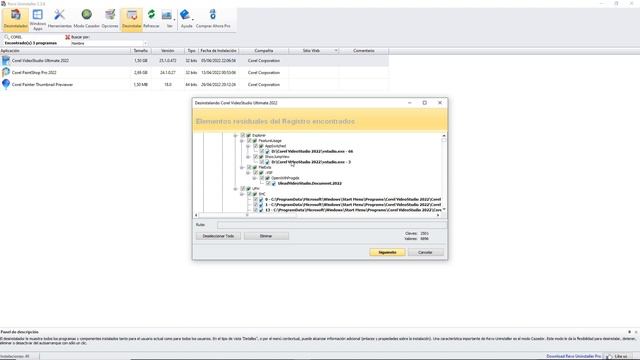The height and width of the screenshot is (360, 640).
Task: Click registry tree scroll right arrow
Action: point(438,215)
